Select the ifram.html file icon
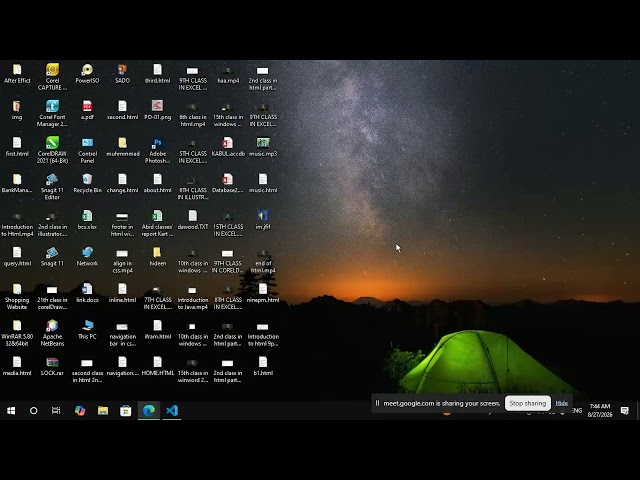 [158, 330]
